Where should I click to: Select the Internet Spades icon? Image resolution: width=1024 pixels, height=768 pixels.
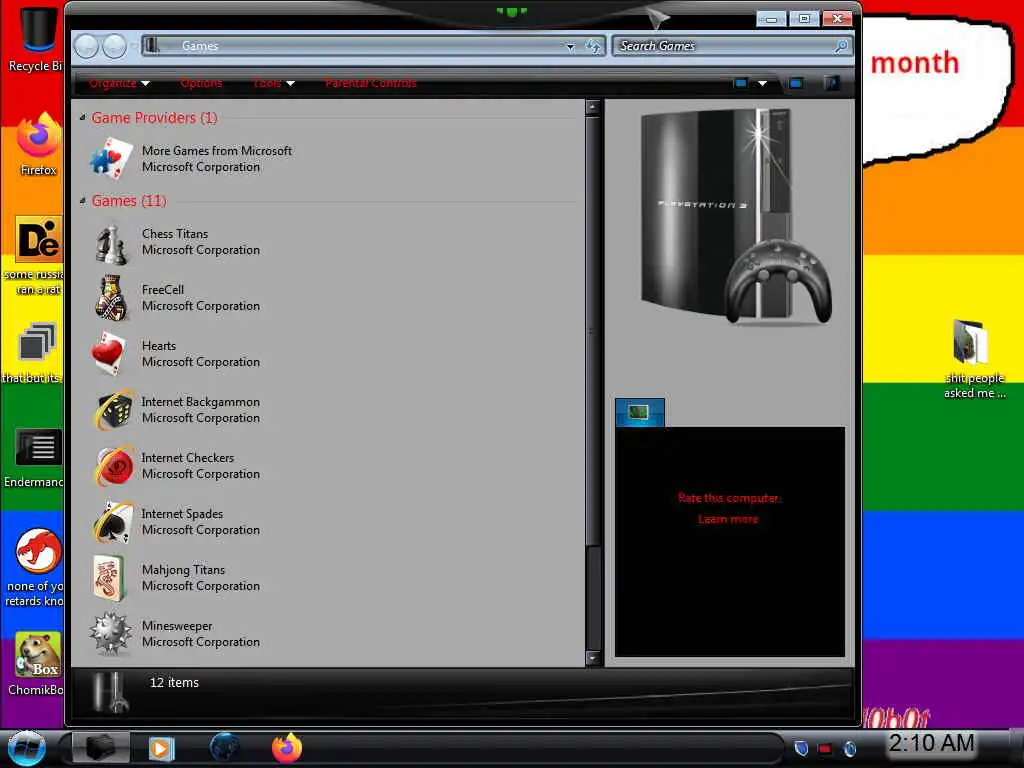click(112, 522)
